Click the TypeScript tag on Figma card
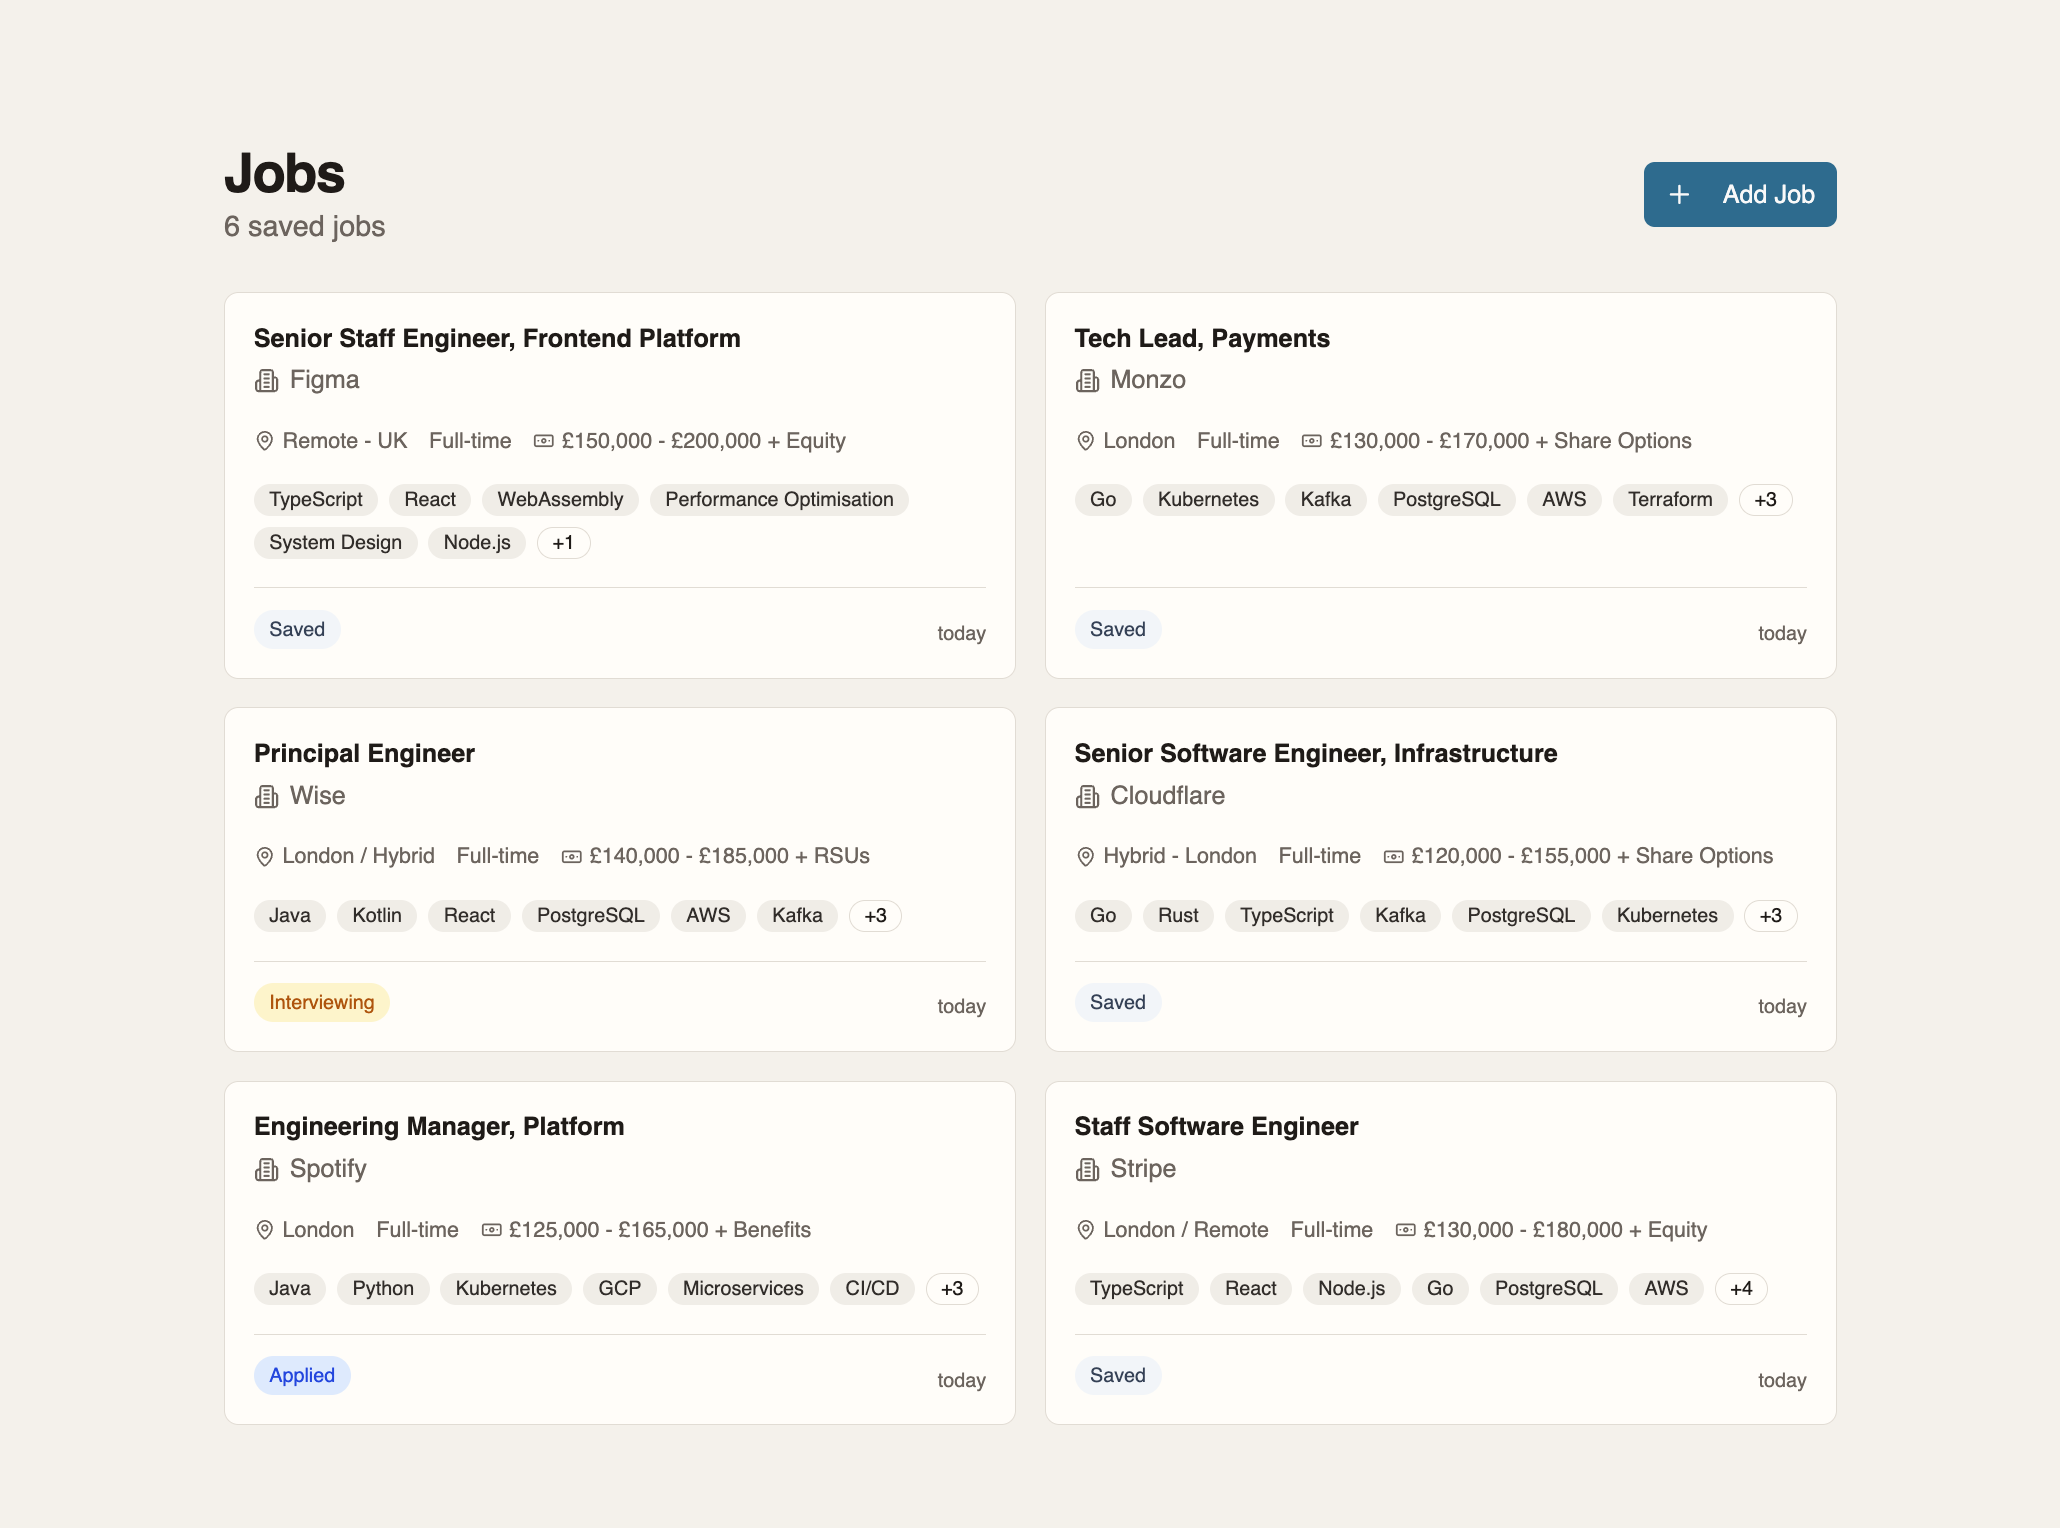This screenshot has width=2060, height=1528. point(316,500)
